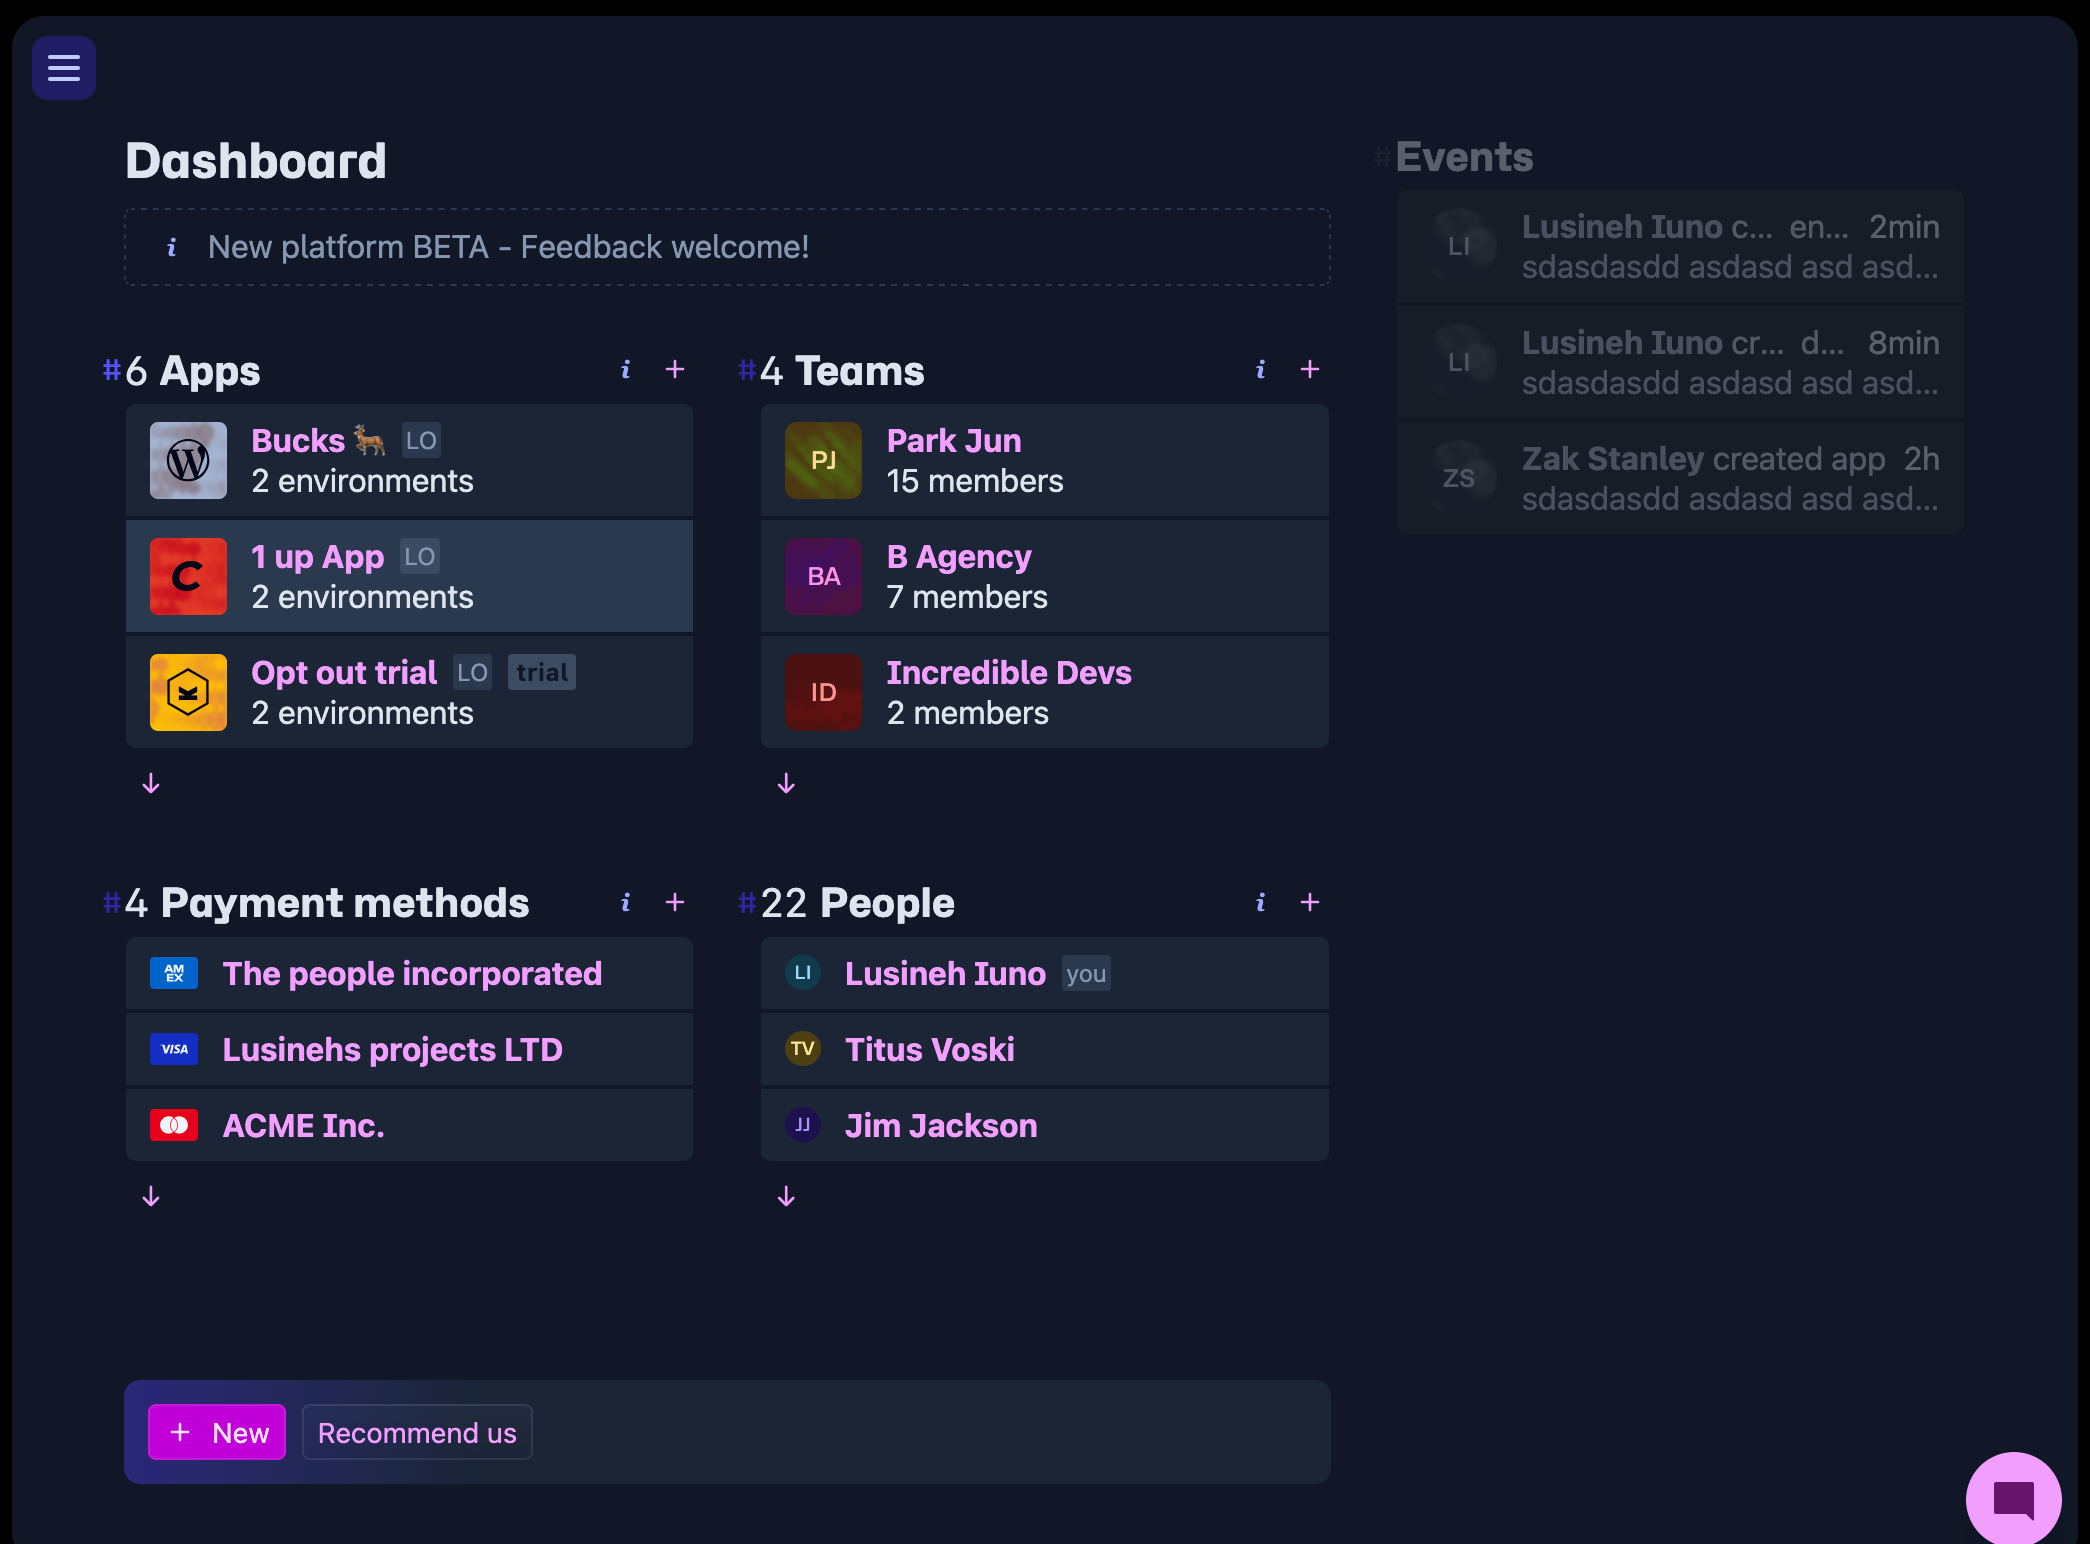Click the plus icon beside Apps heading
The width and height of the screenshot is (2090, 1544).
tap(675, 370)
